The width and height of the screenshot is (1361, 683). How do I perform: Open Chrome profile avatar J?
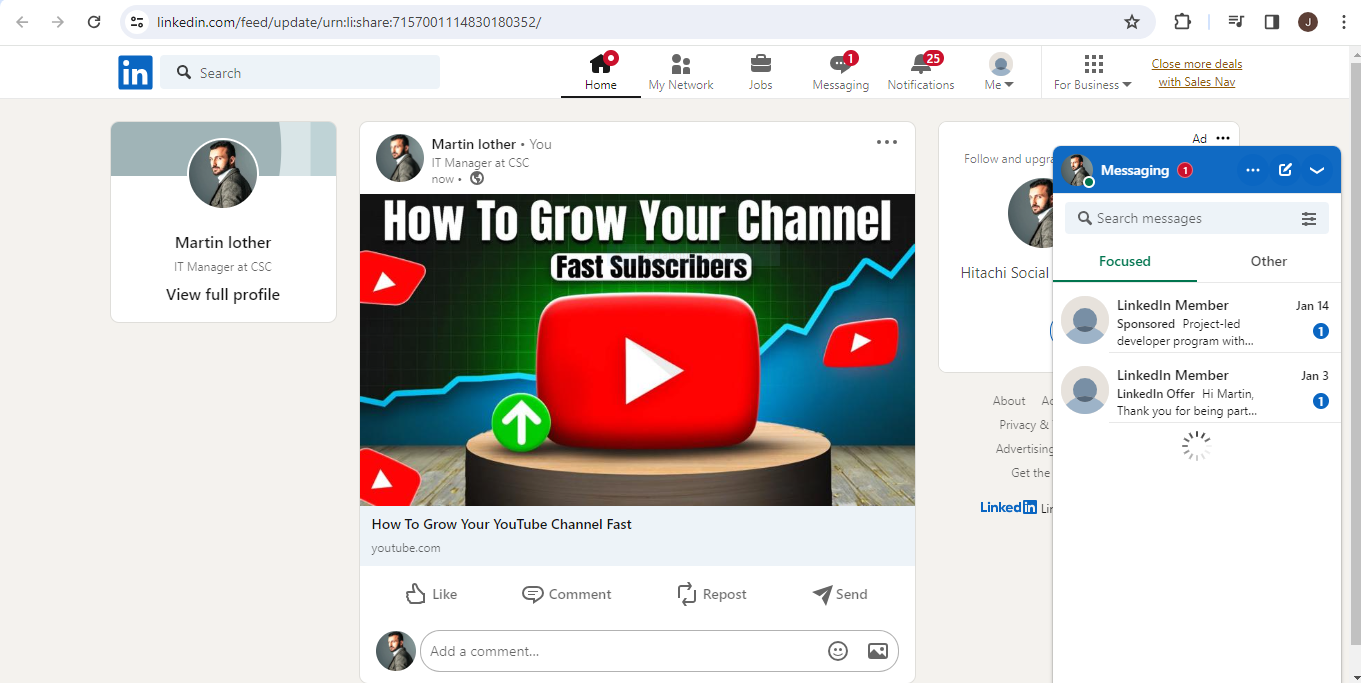point(1307,22)
